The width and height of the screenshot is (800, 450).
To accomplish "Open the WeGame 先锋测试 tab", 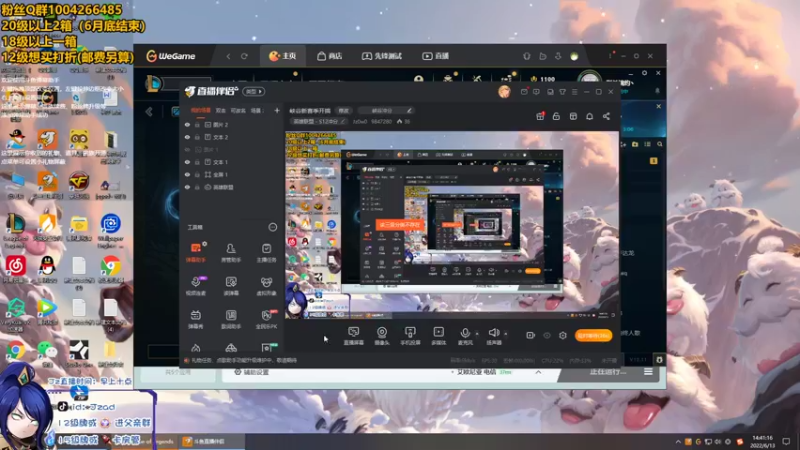I will (x=382, y=56).
